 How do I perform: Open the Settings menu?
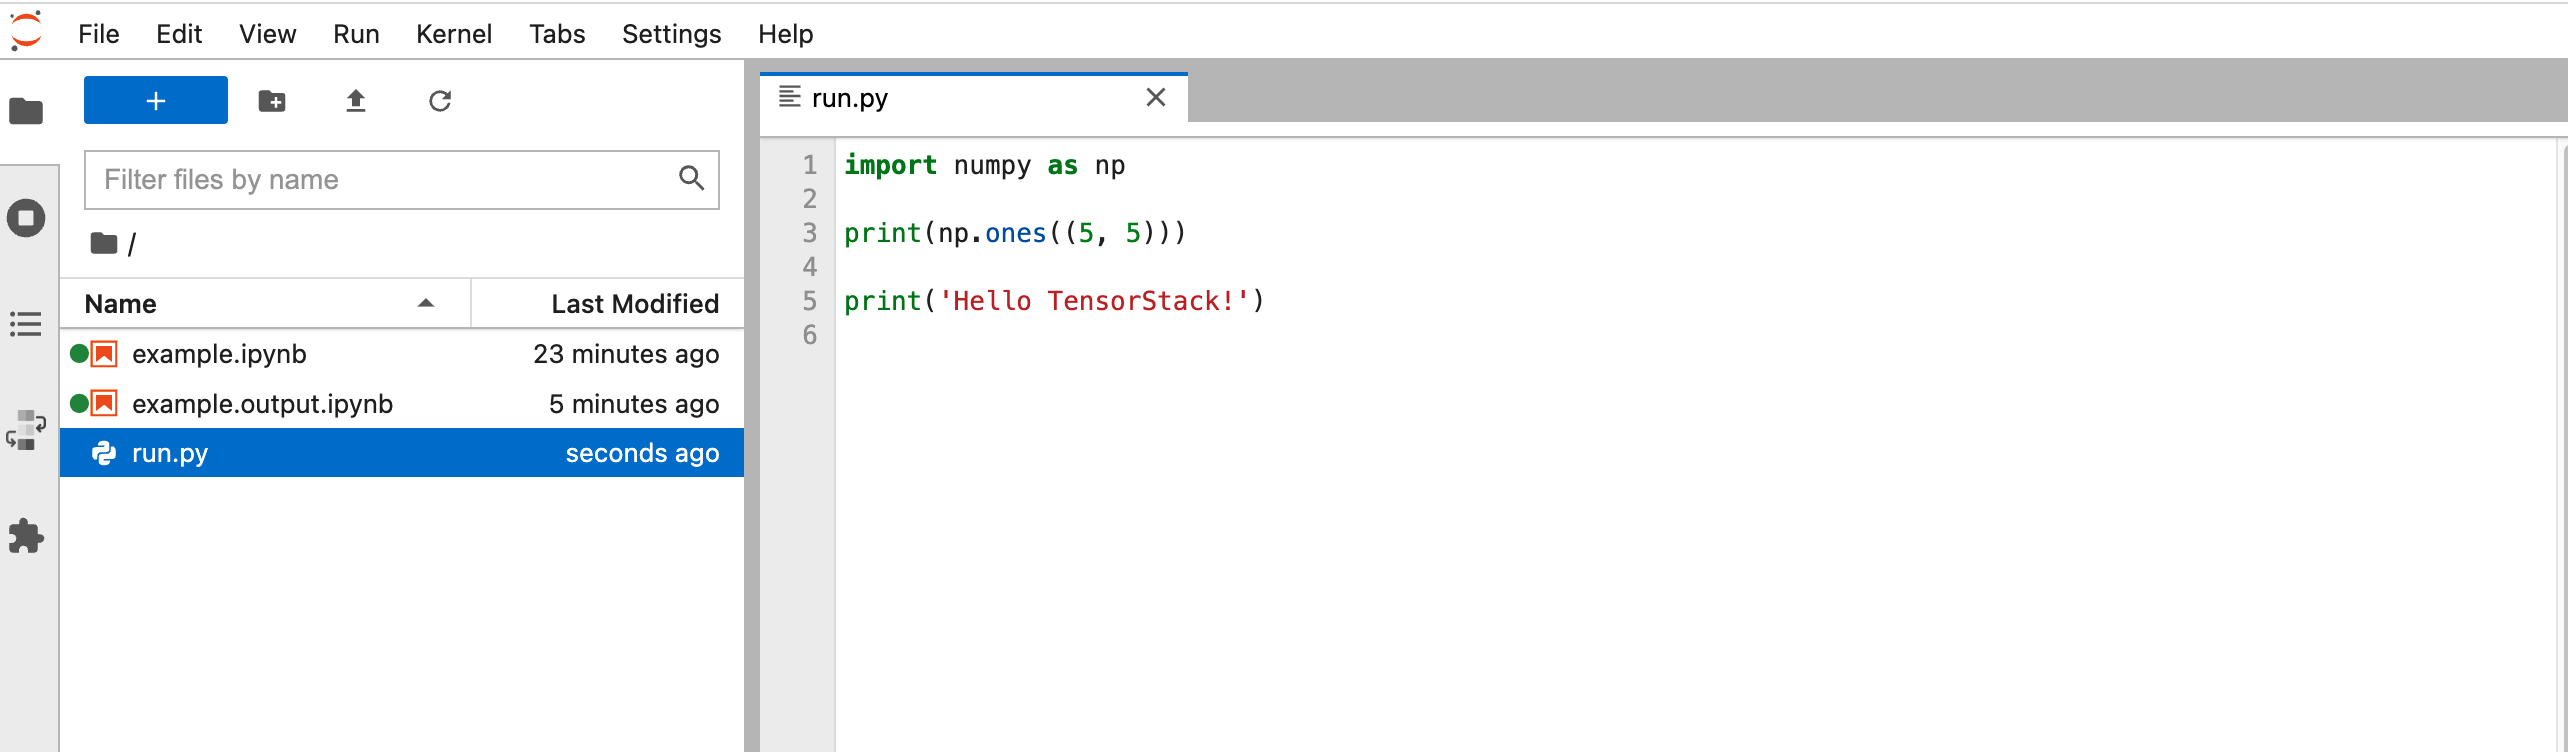[671, 34]
